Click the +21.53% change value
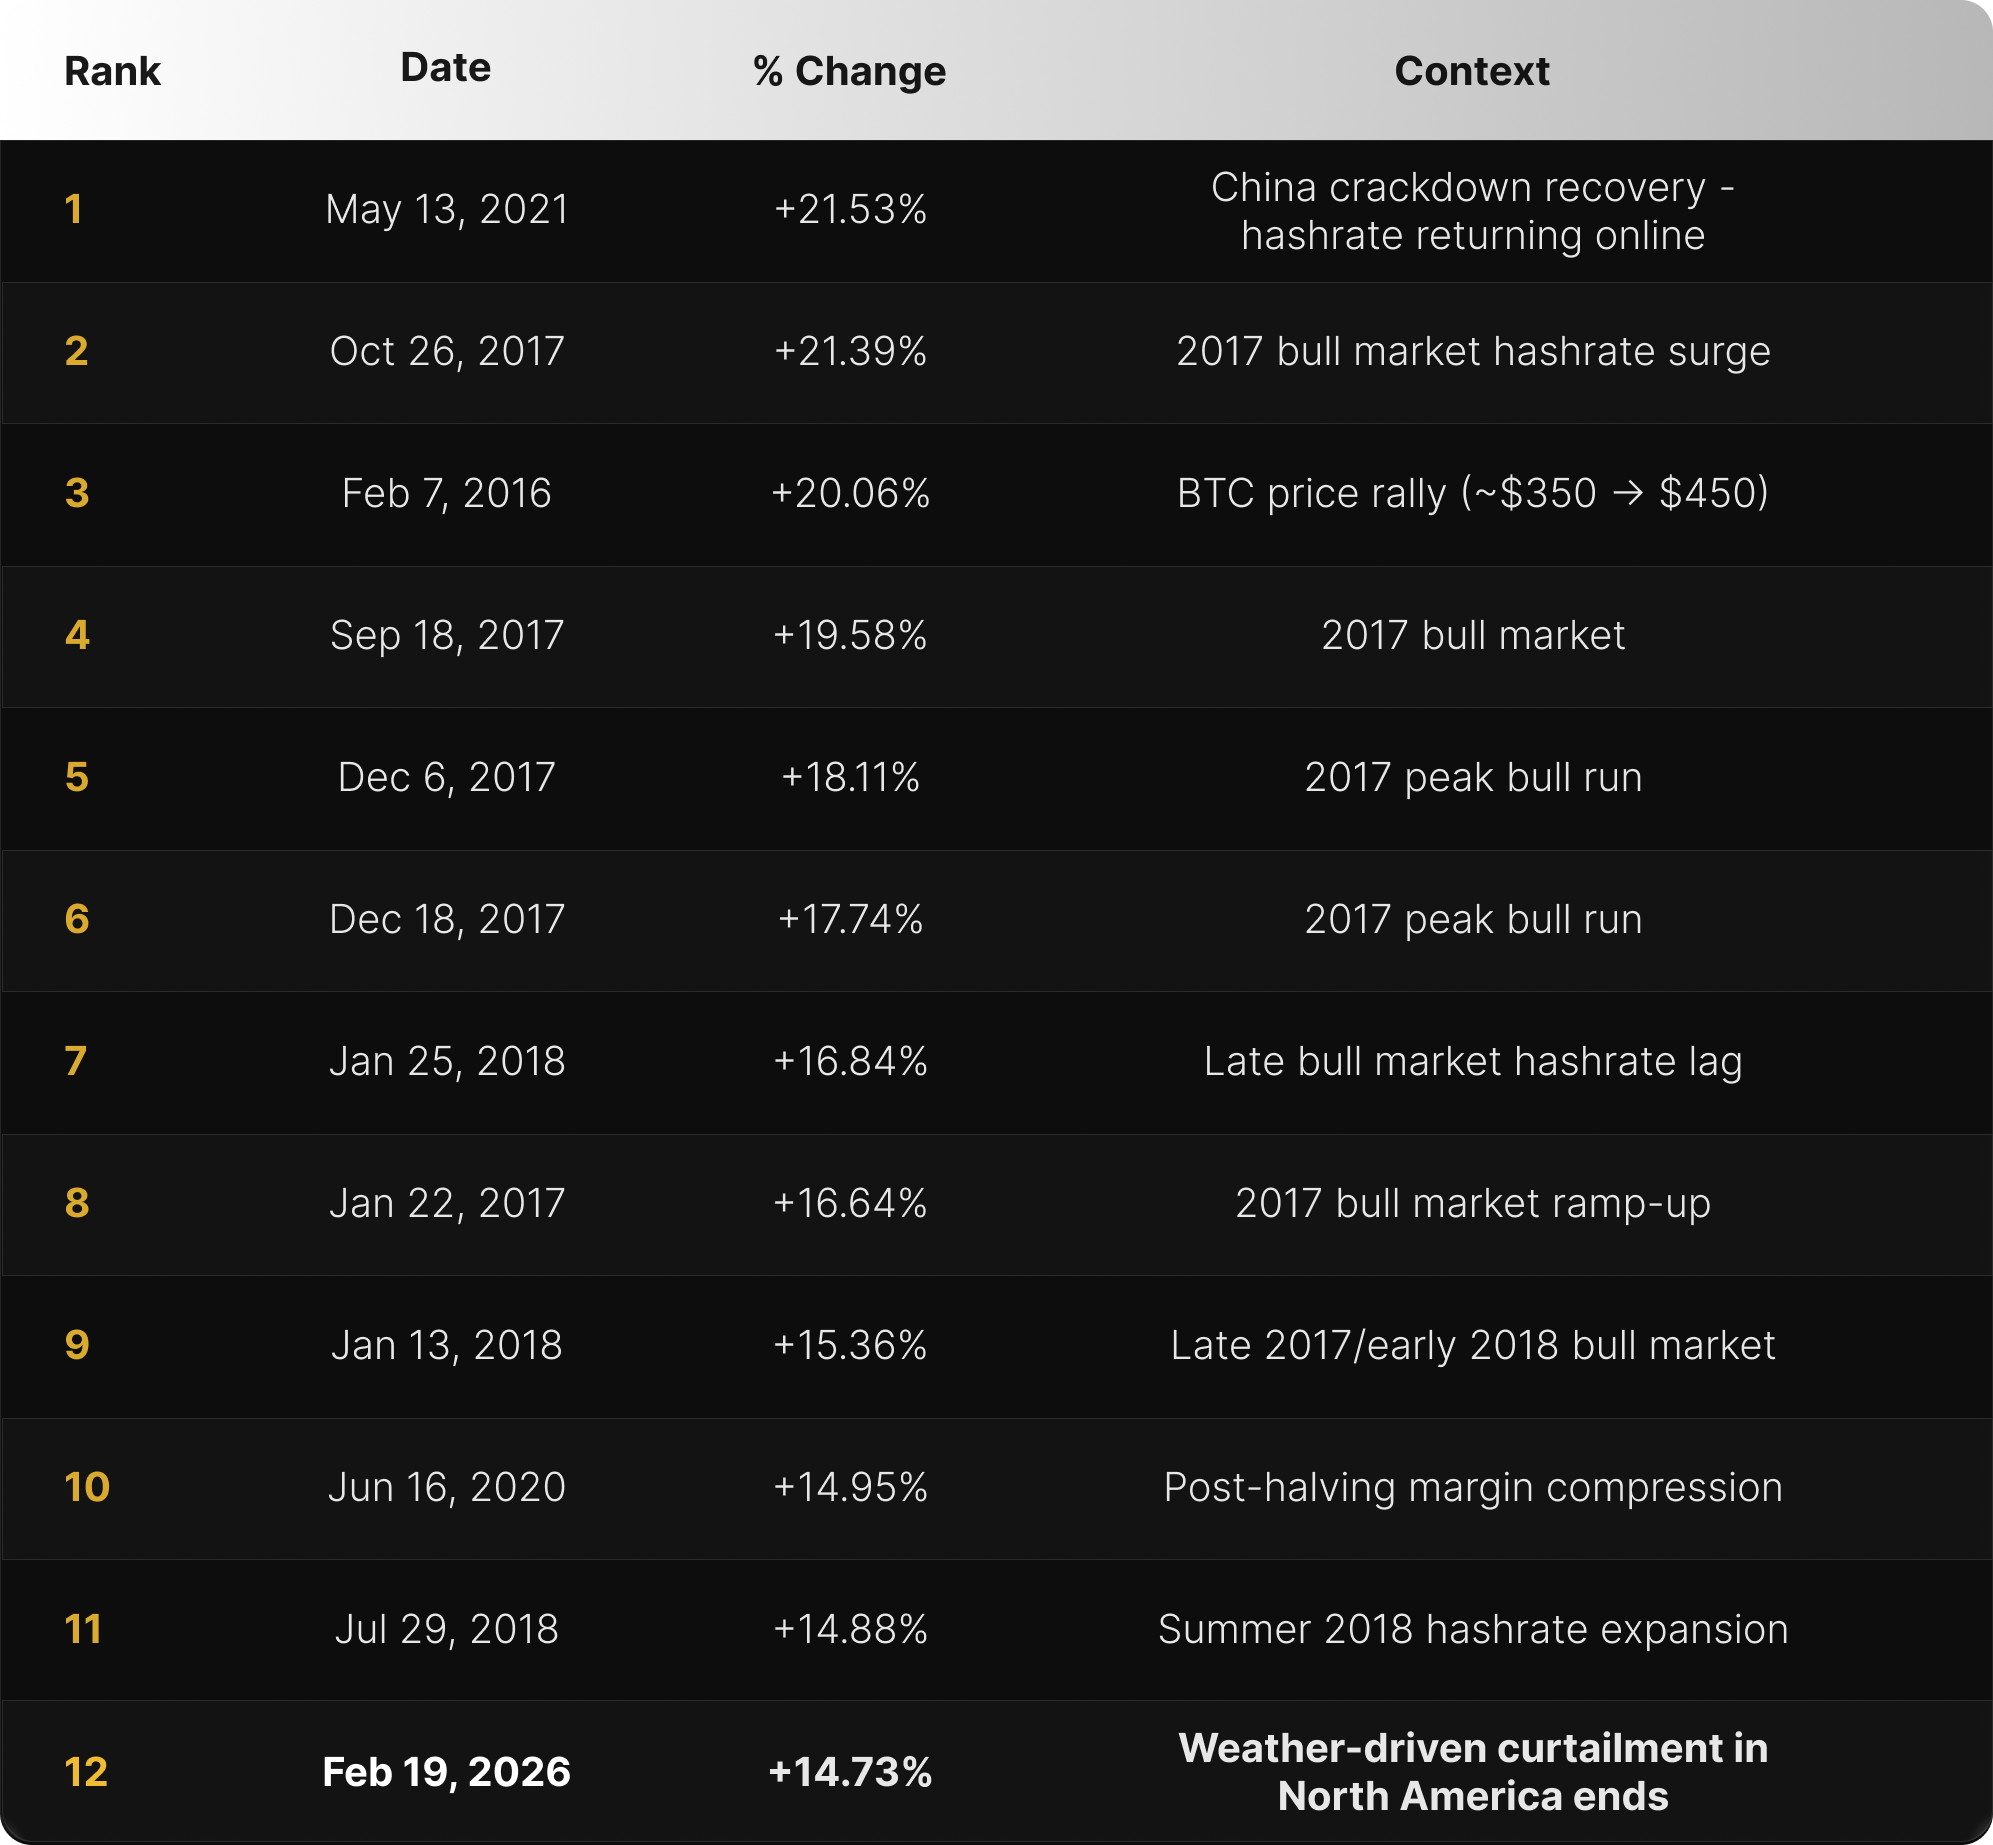Screen dimensions: 1993x1845 850,209
